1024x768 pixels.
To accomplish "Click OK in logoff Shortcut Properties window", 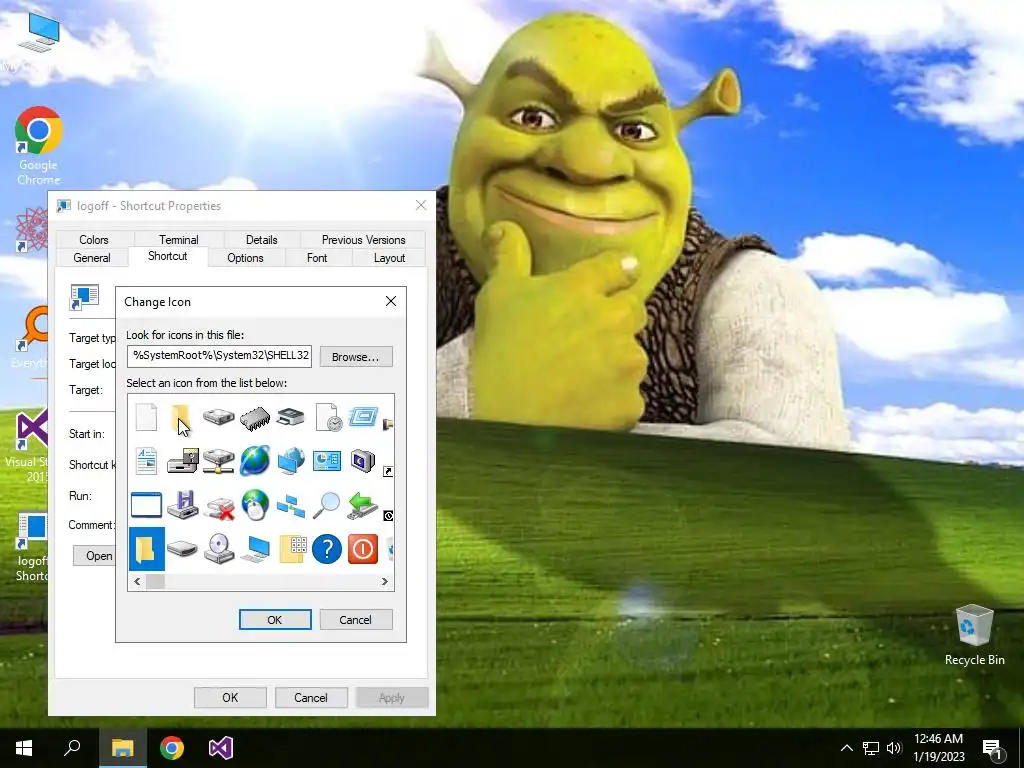I will point(230,697).
